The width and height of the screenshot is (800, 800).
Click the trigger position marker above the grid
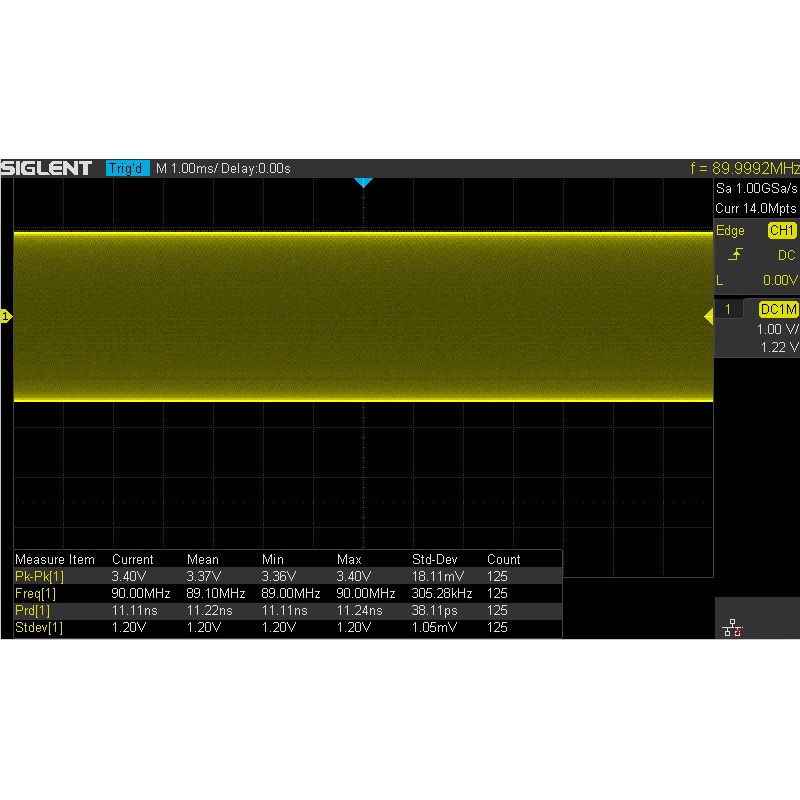pyautogui.click(x=364, y=182)
